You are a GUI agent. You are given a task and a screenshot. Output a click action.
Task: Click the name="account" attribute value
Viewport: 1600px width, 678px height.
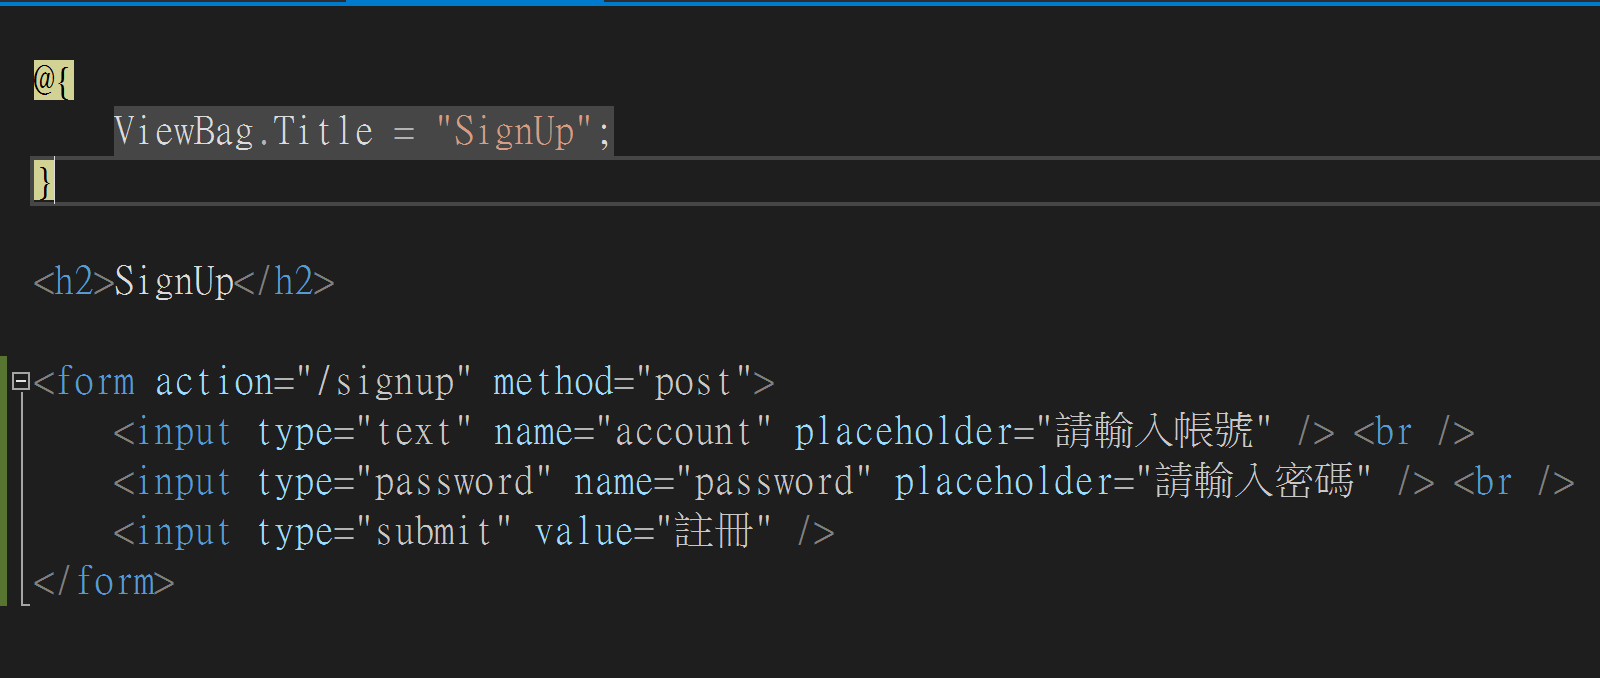tap(684, 432)
